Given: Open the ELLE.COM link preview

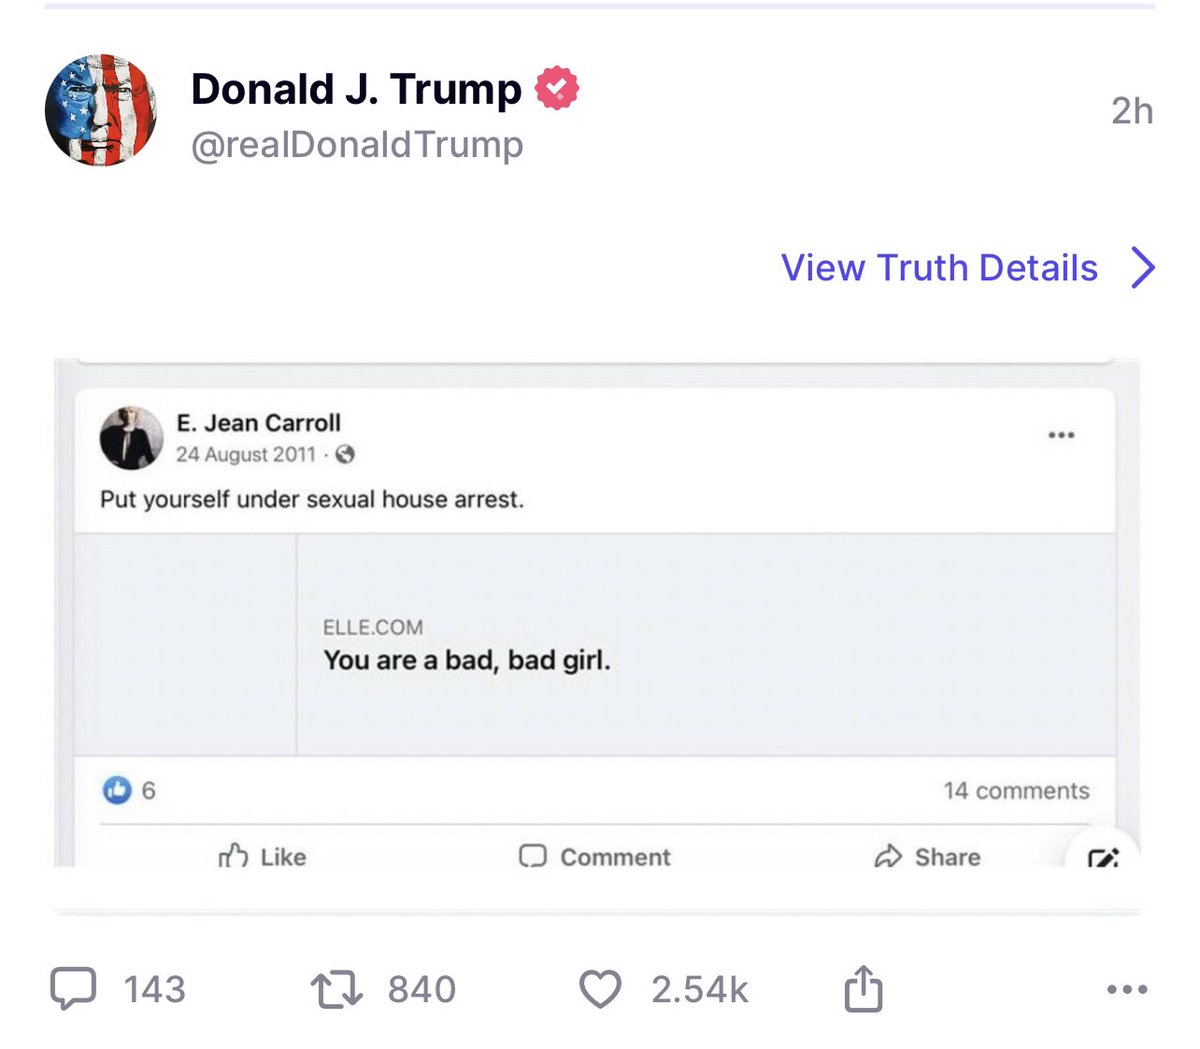Looking at the screenshot, I should coord(595,645).
